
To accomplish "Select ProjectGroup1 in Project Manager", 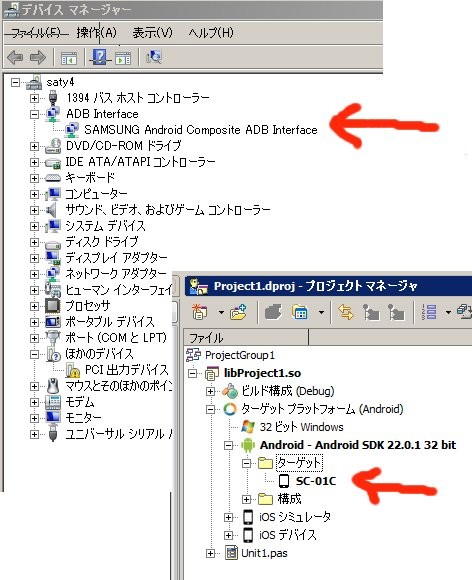I will [x=240, y=355].
